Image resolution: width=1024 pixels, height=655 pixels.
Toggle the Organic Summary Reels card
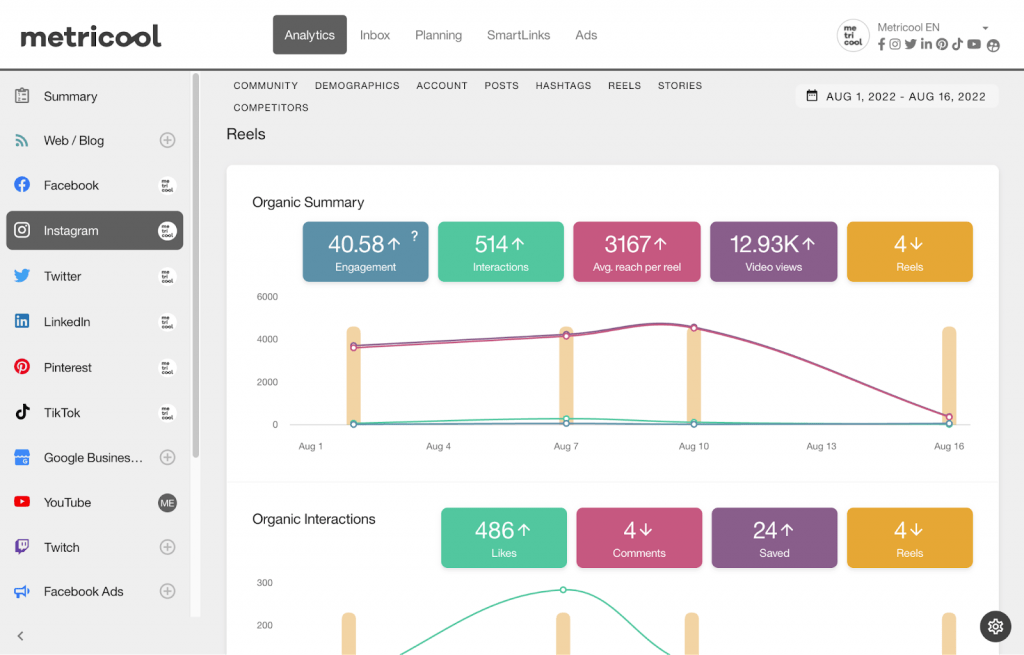click(910, 251)
